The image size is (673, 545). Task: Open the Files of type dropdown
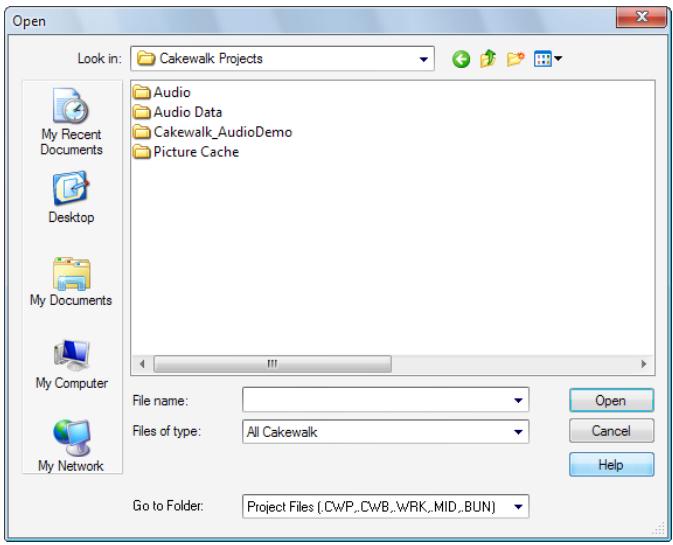(518, 432)
